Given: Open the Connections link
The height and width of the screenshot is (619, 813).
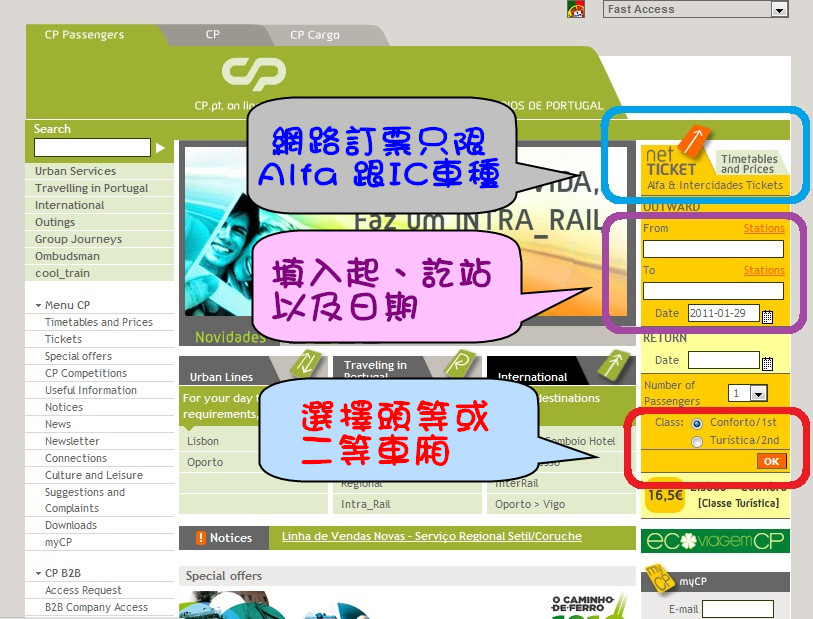Looking at the screenshot, I should 76,459.
